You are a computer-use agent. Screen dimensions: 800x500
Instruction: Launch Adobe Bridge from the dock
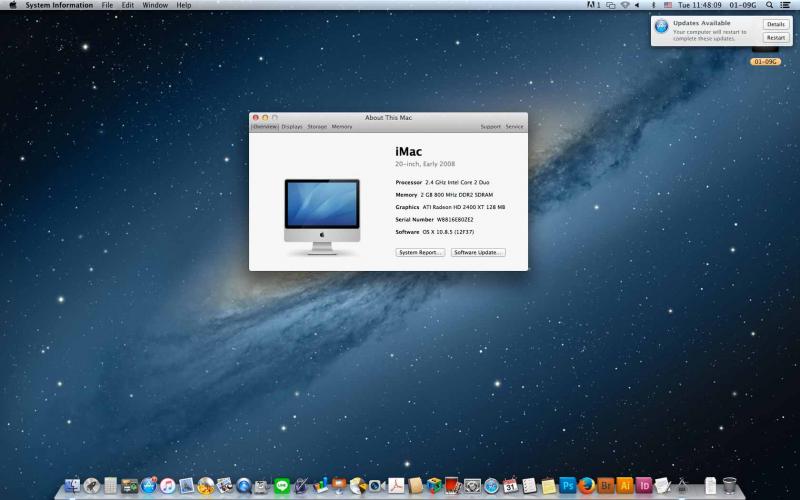606,486
